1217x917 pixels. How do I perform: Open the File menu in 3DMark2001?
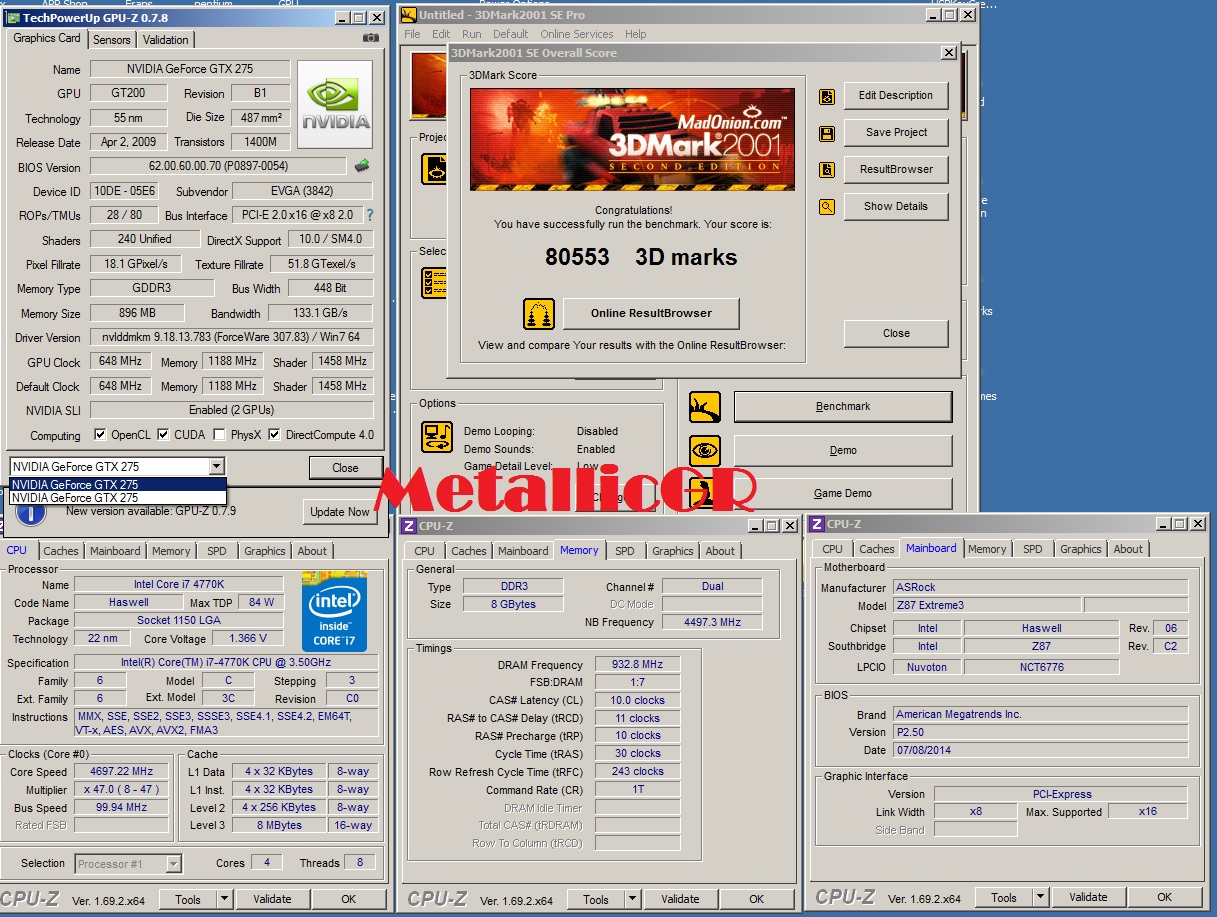click(x=413, y=34)
